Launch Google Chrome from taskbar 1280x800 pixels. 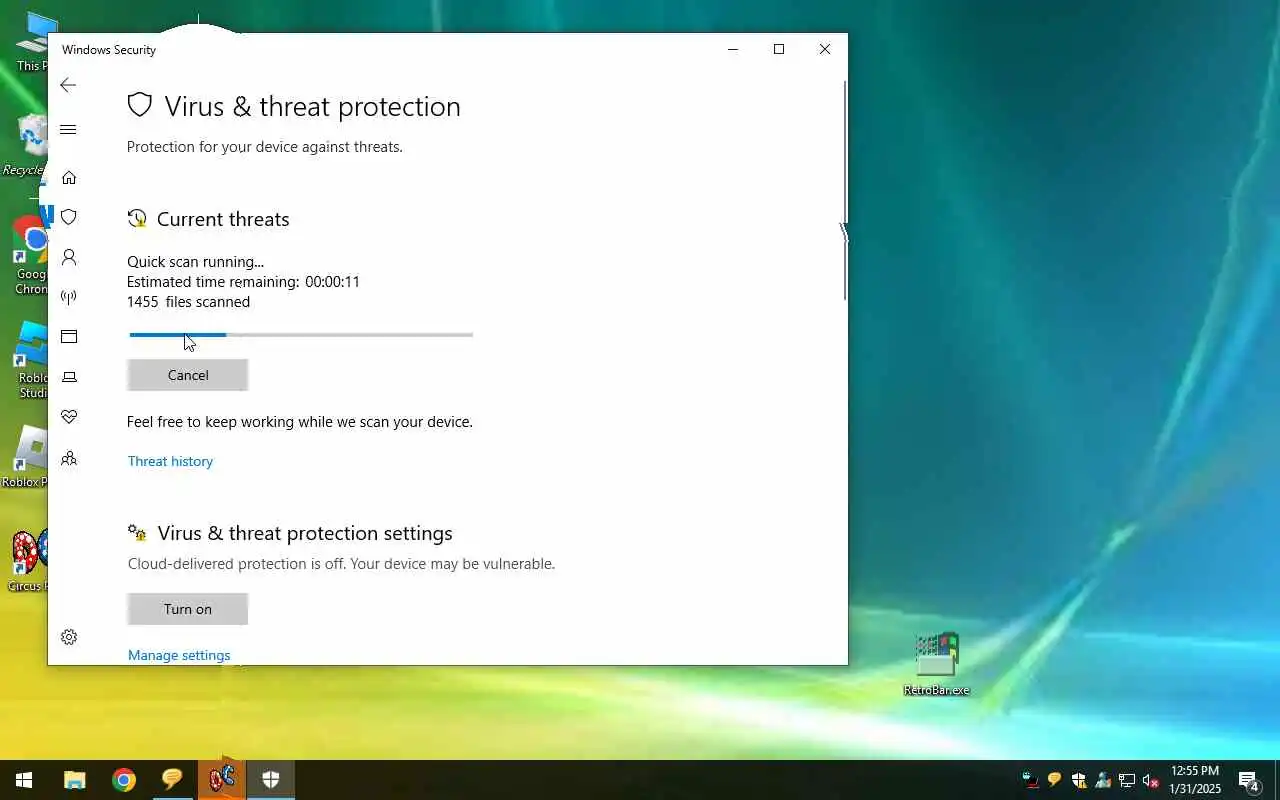pos(124,780)
